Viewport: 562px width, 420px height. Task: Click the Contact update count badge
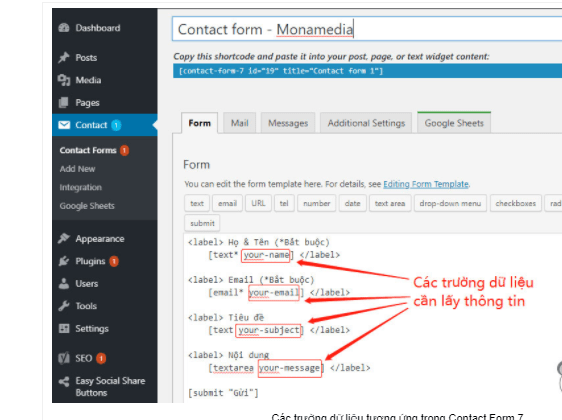pyautogui.click(x=116, y=125)
